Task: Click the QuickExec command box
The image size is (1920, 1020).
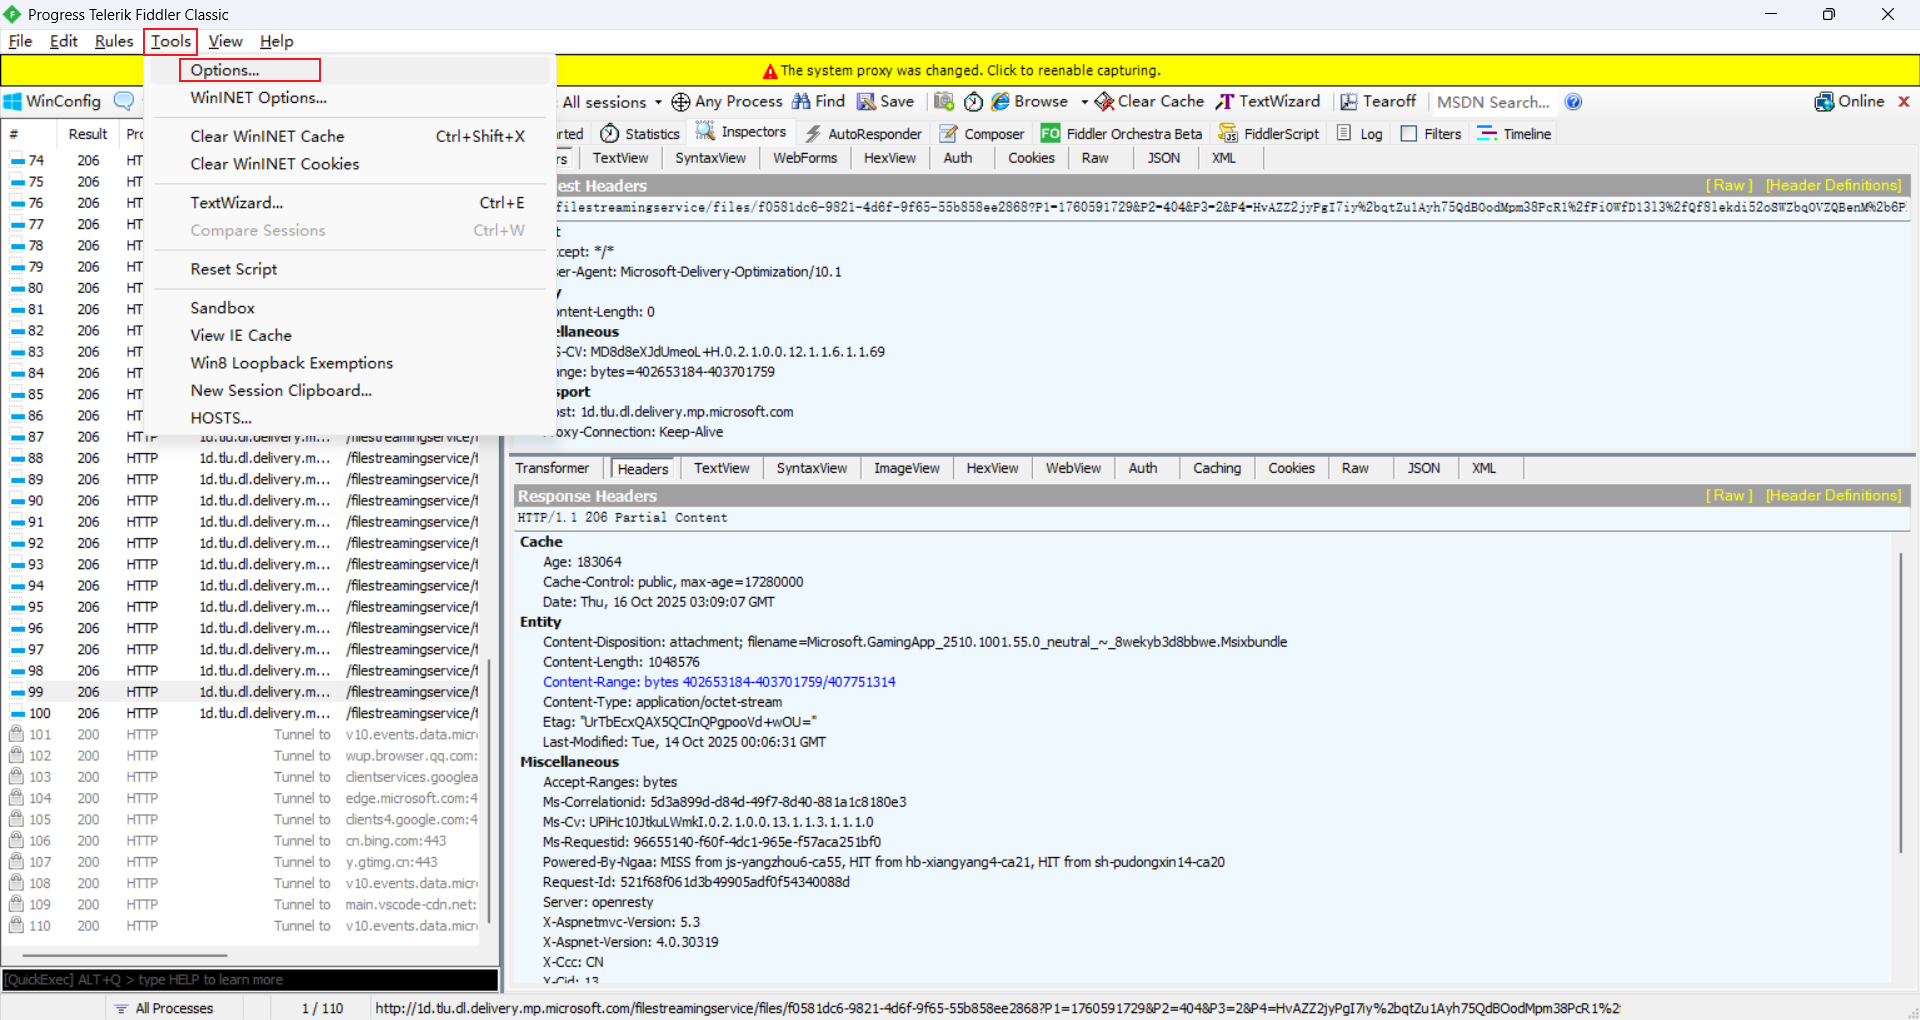Action: click(250, 980)
